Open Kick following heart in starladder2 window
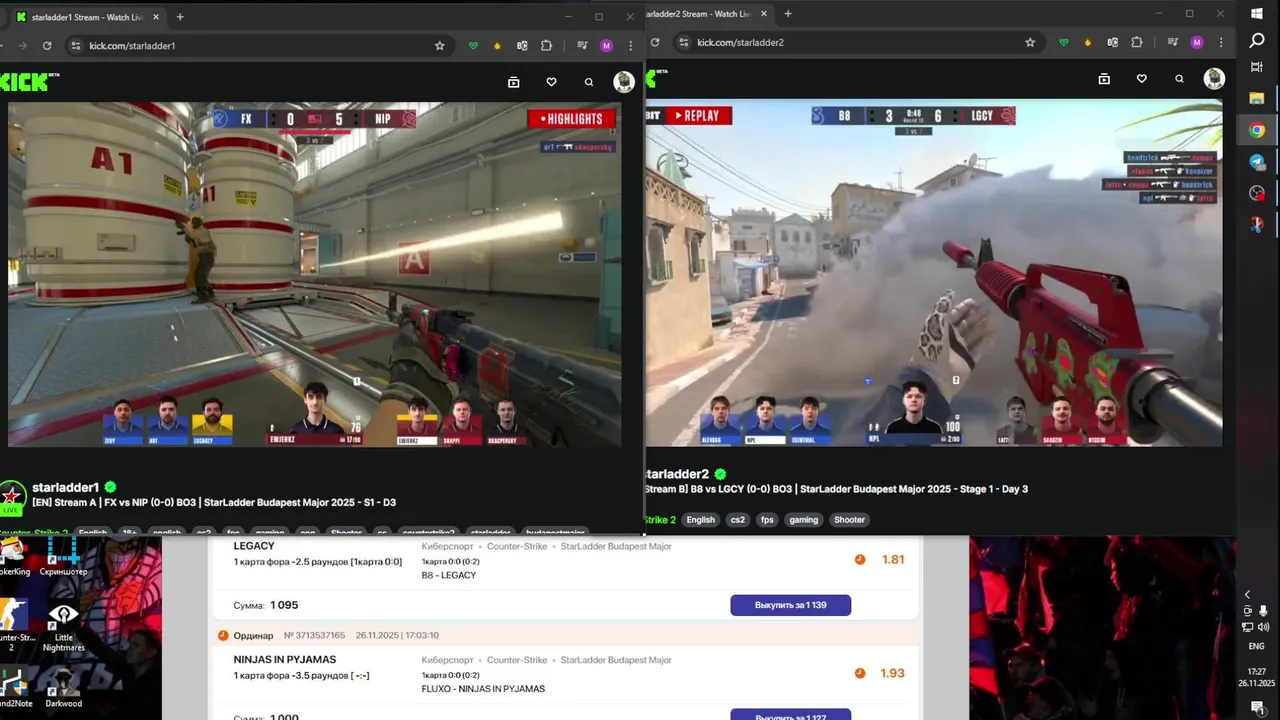 click(x=1142, y=79)
